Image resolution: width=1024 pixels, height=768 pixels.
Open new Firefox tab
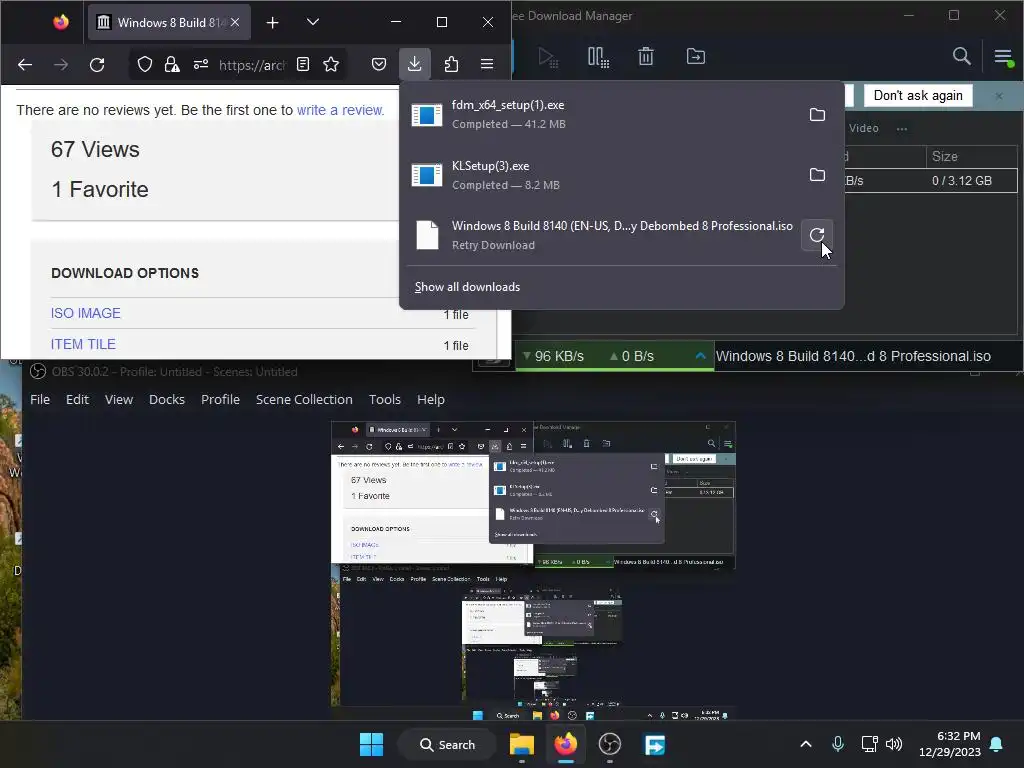point(272,23)
